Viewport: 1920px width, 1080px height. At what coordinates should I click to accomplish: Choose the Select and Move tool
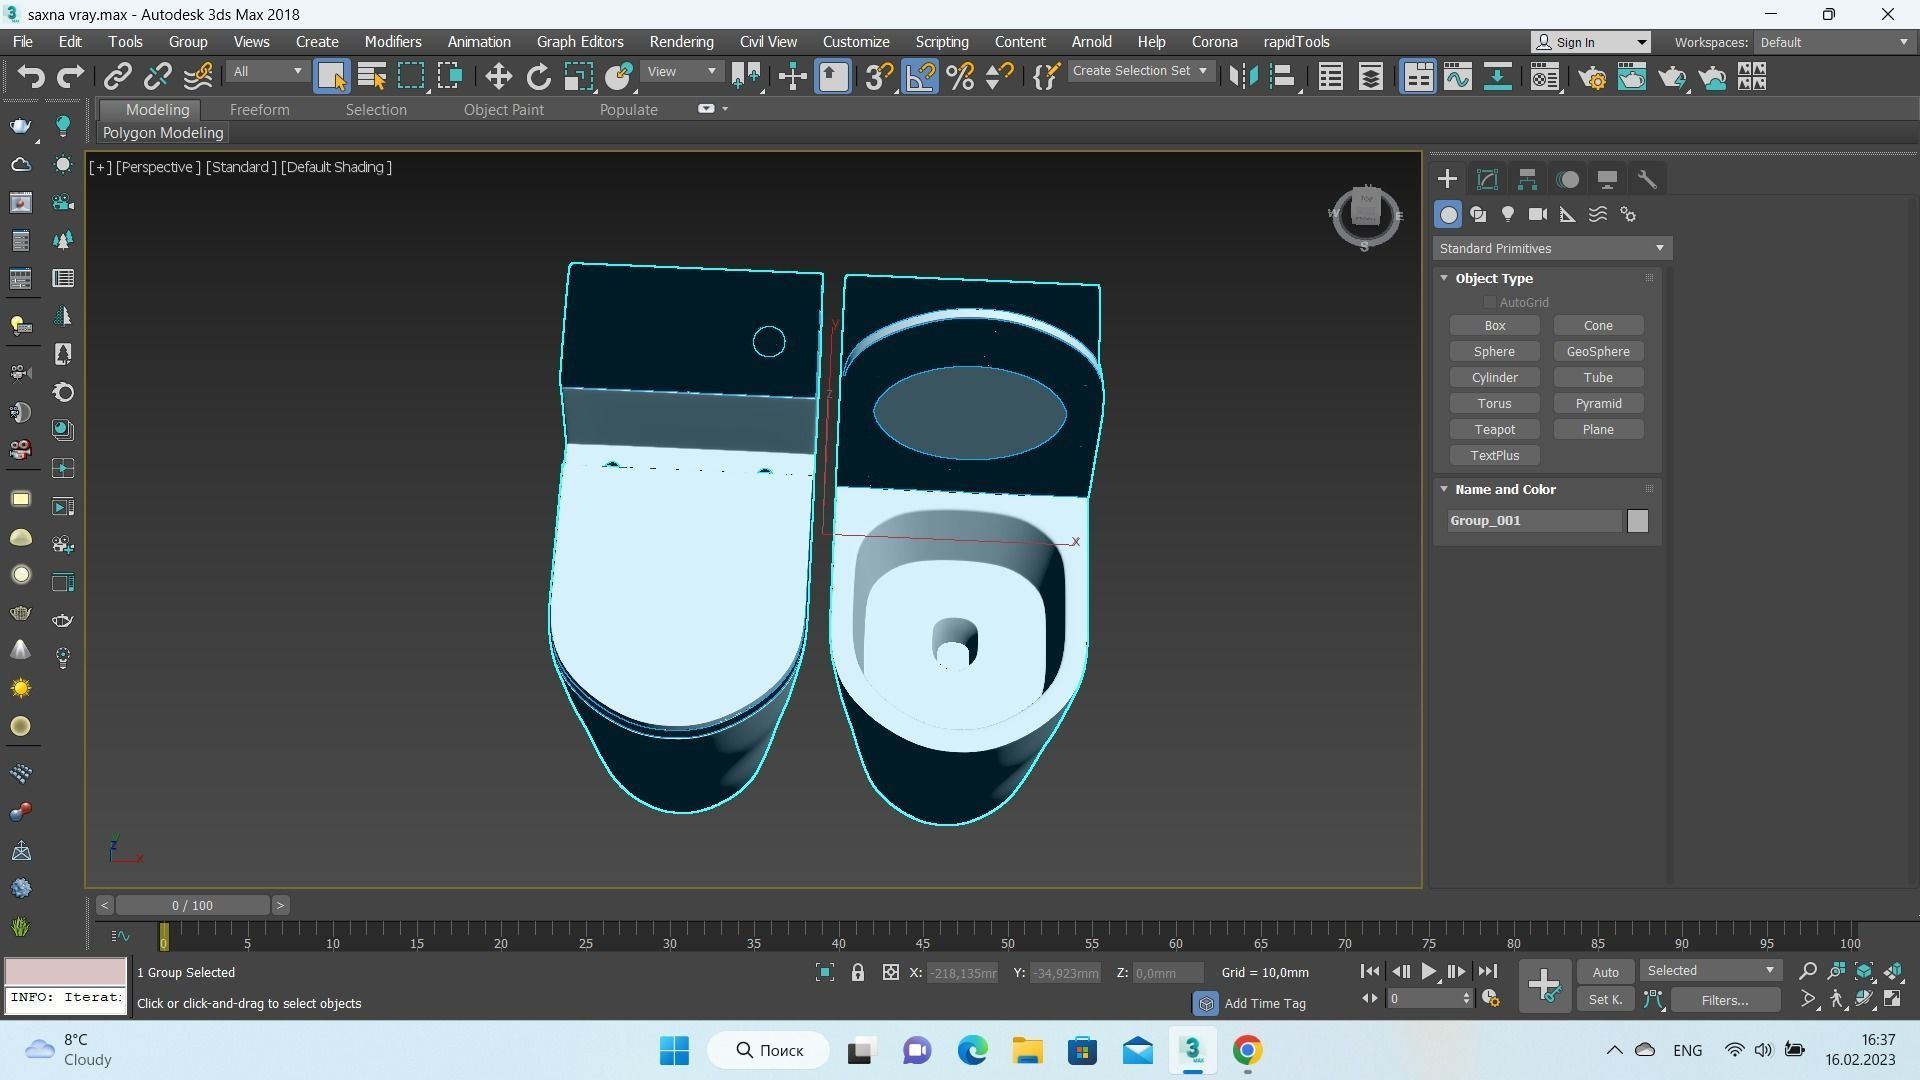click(x=498, y=77)
